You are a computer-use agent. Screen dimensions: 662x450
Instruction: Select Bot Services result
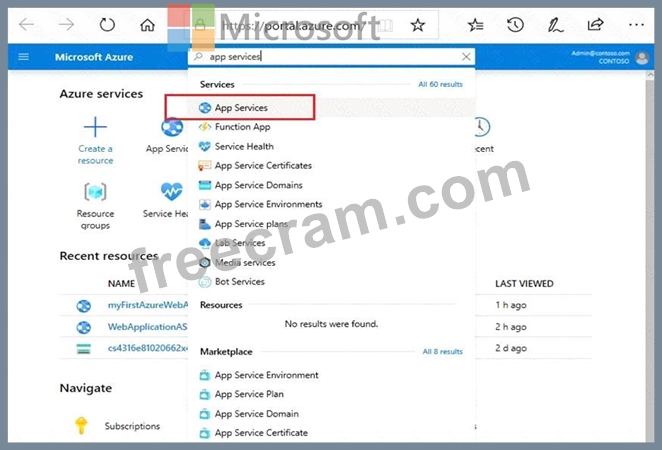point(331,282)
